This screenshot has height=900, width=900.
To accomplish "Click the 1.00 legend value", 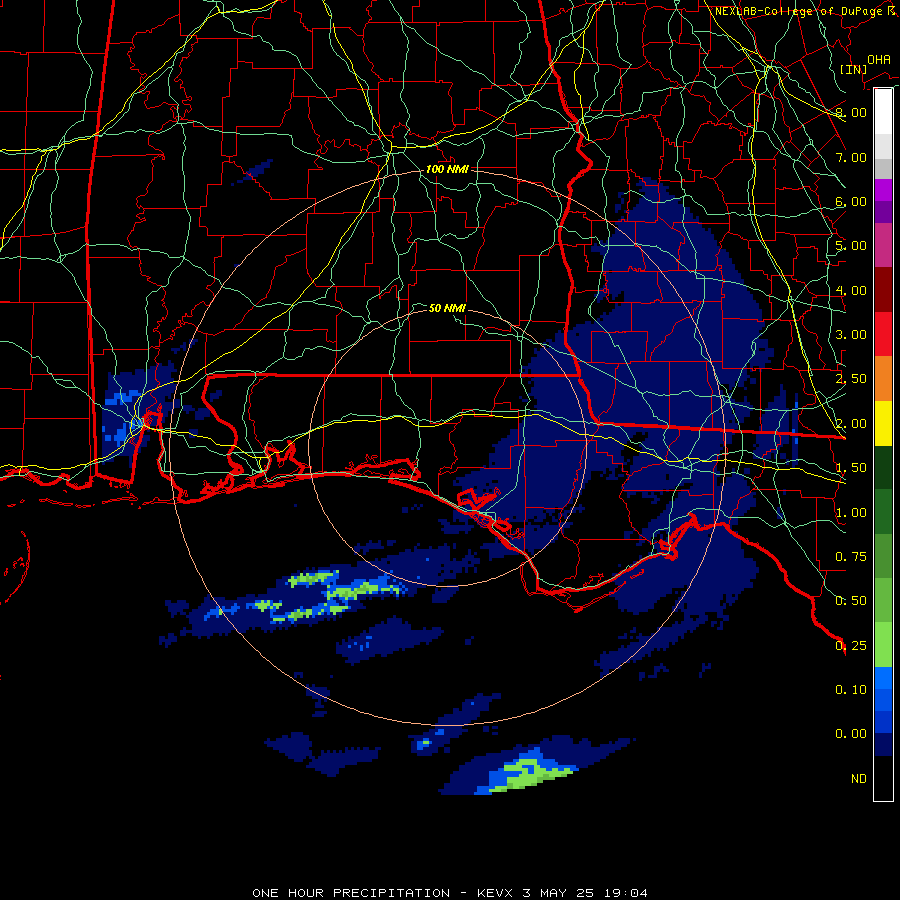I will tap(851, 513).
